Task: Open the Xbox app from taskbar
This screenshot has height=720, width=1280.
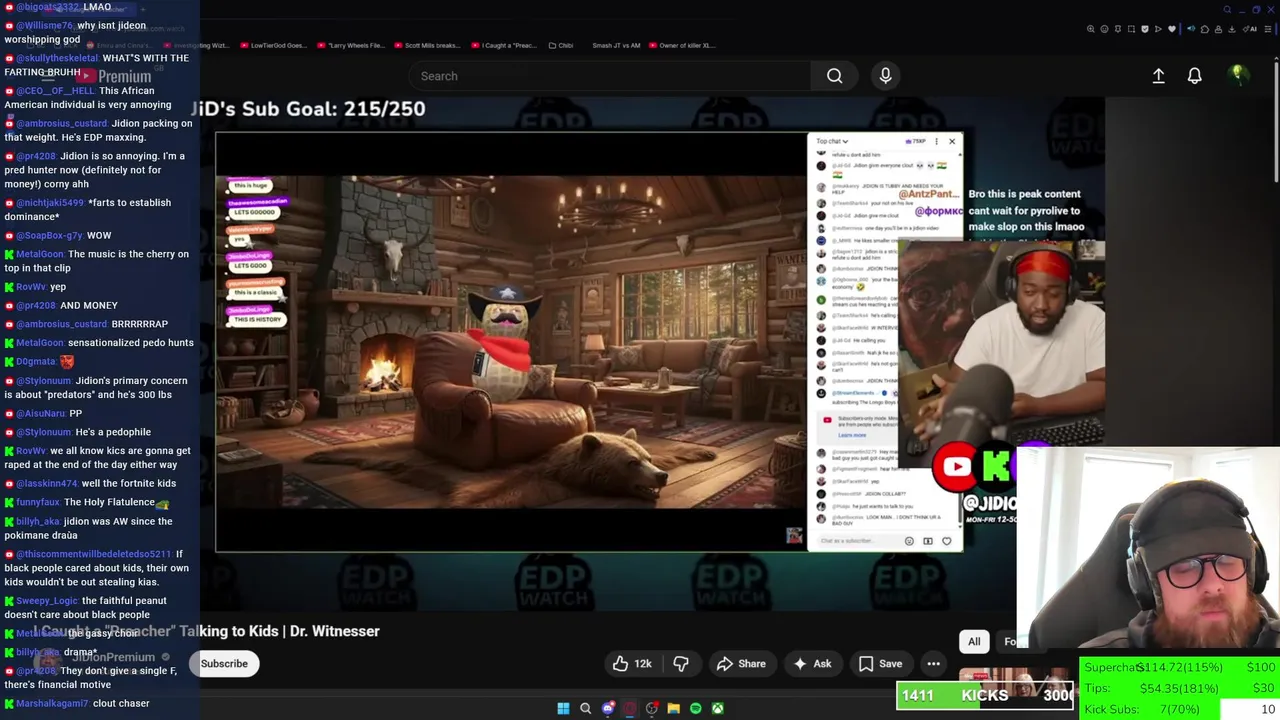Action: click(x=717, y=708)
